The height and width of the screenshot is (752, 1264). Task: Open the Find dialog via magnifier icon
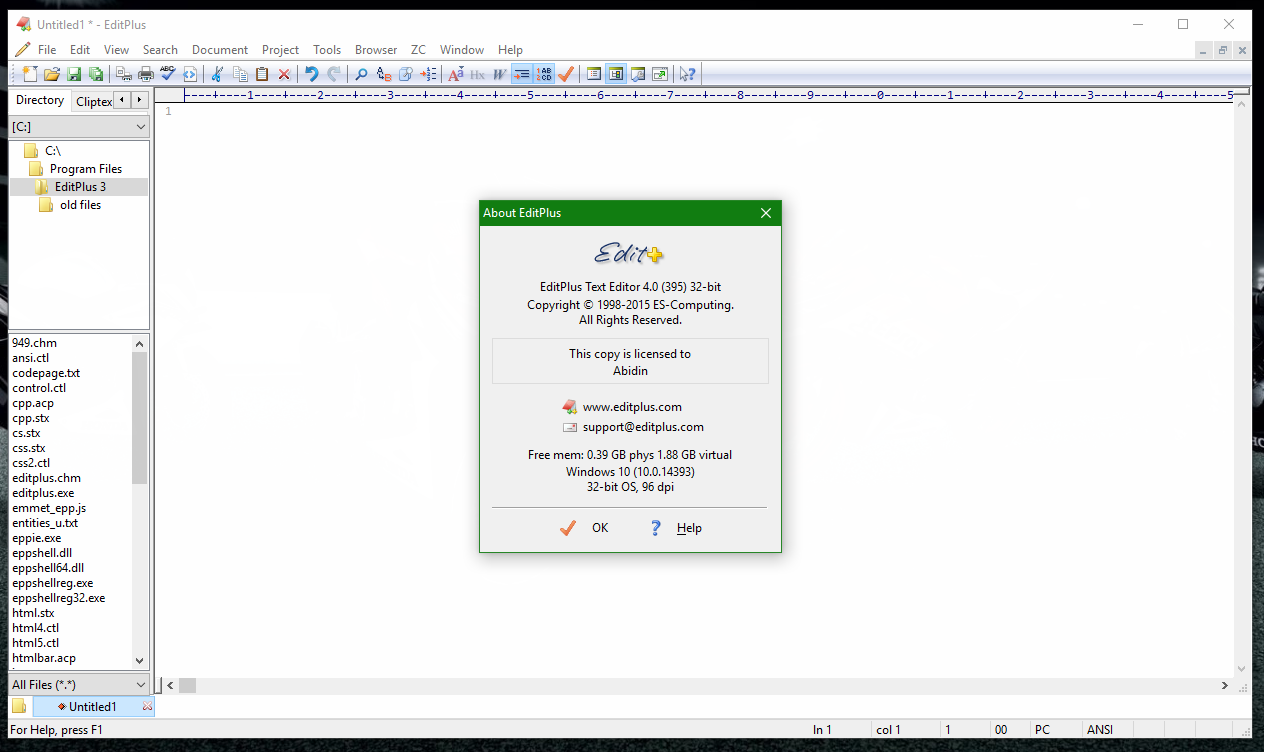[360, 73]
